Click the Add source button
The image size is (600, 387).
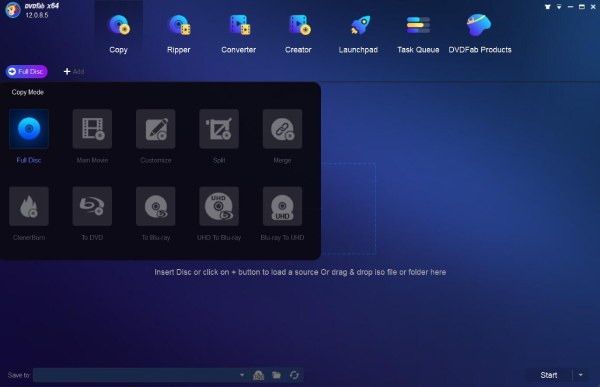click(x=74, y=72)
